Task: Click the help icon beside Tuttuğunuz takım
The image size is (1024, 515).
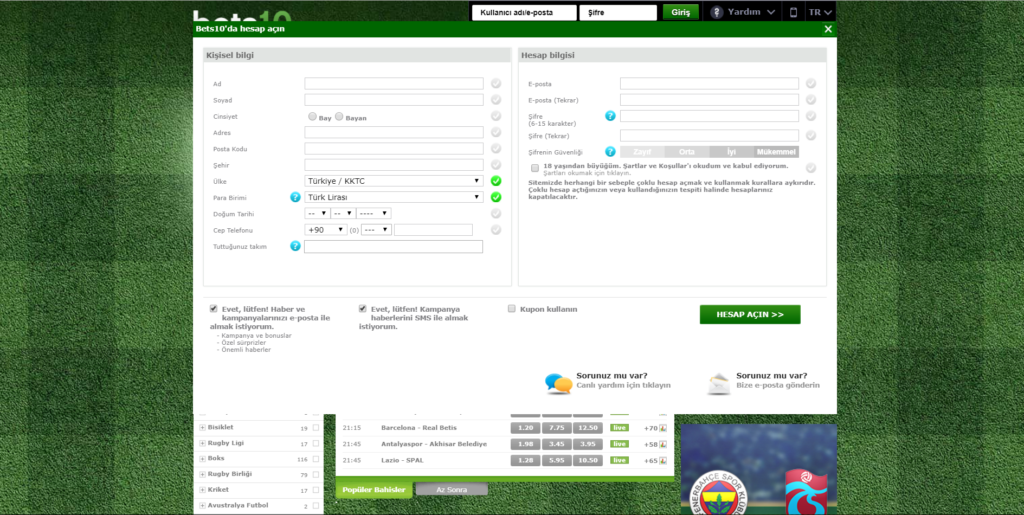Action: pos(295,246)
